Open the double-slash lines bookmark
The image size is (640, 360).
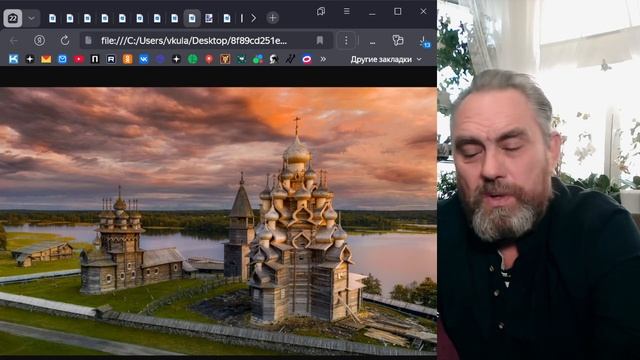[x=290, y=60]
